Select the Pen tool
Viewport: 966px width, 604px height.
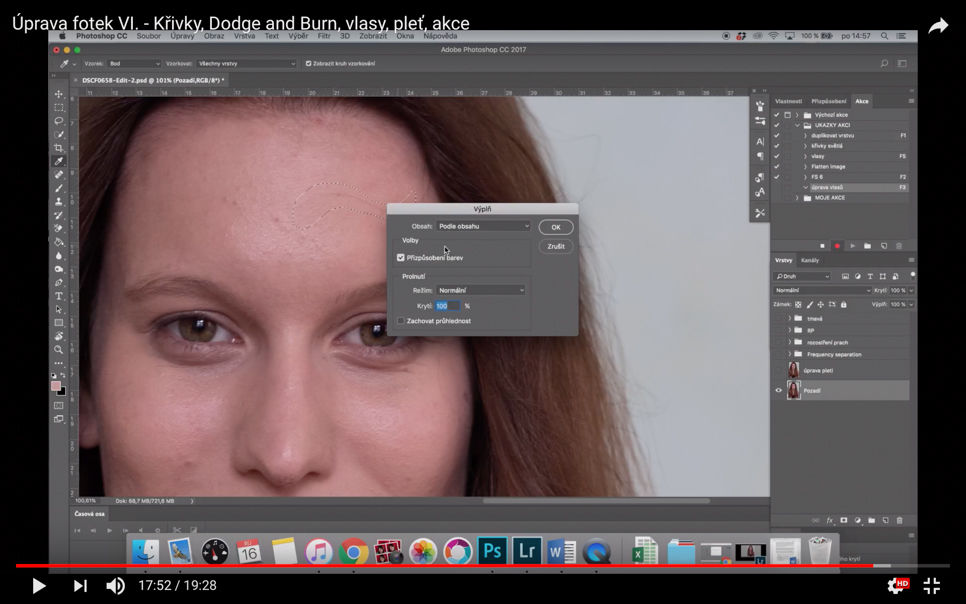pos(59,282)
